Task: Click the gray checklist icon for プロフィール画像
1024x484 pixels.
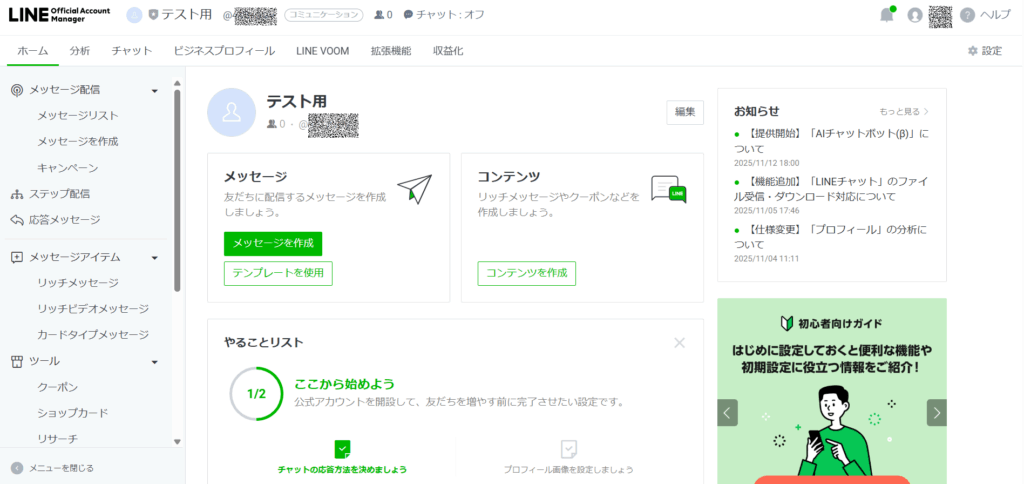Action: coord(569,449)
